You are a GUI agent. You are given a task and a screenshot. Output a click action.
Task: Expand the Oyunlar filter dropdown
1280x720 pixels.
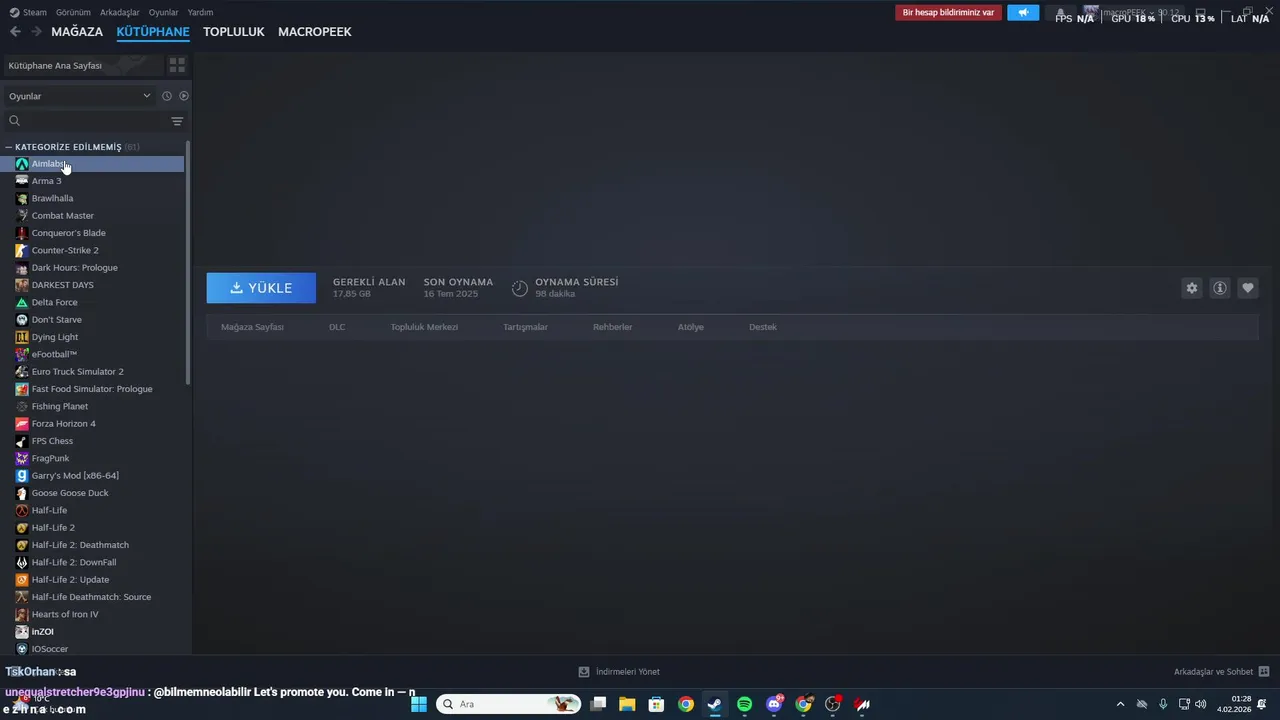pyautogui.click(x=80, y=96)
